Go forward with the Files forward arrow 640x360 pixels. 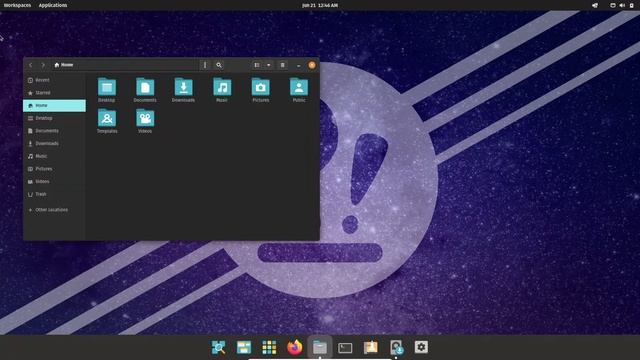coord(43,65)
